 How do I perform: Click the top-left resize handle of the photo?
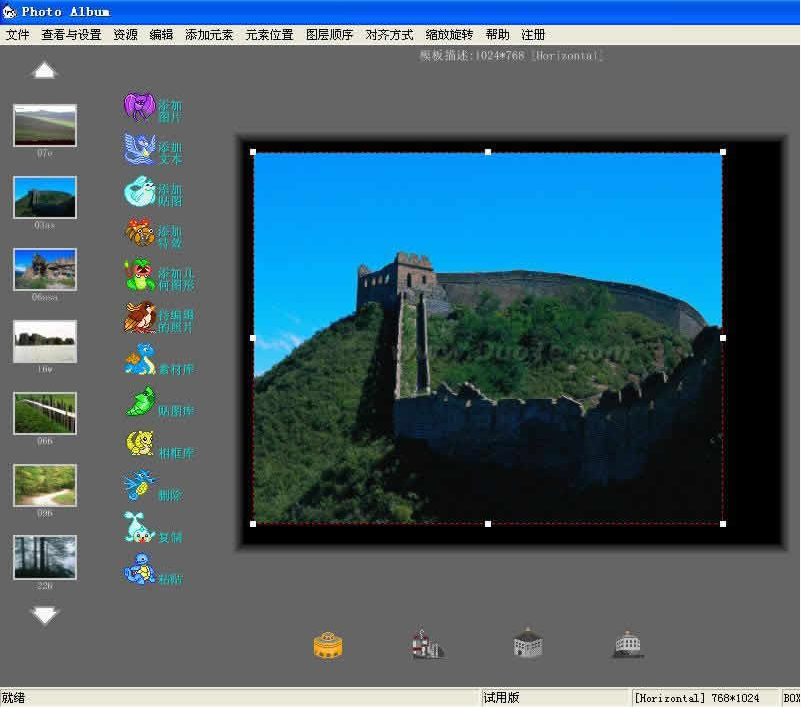point(253,152)
